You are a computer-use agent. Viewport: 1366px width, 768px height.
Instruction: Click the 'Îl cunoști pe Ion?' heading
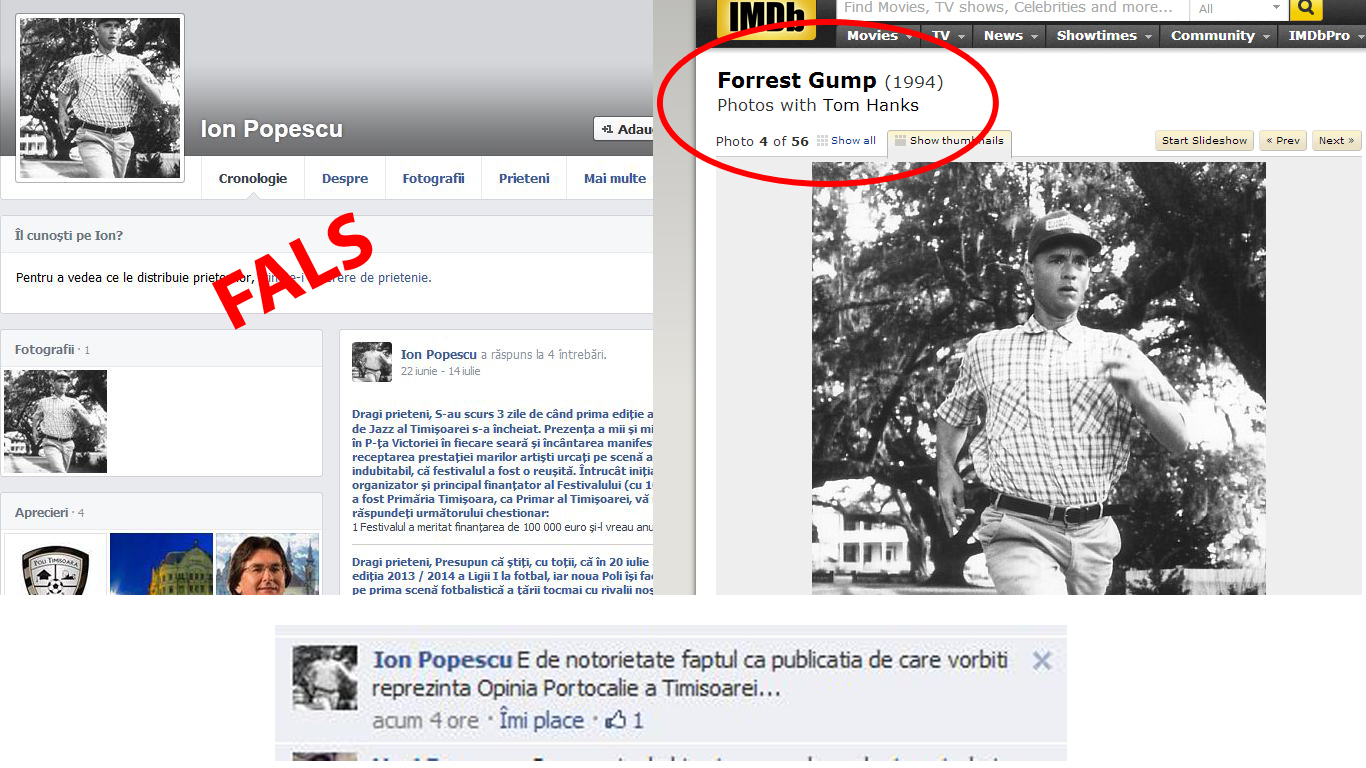click(x=69, y=235)
